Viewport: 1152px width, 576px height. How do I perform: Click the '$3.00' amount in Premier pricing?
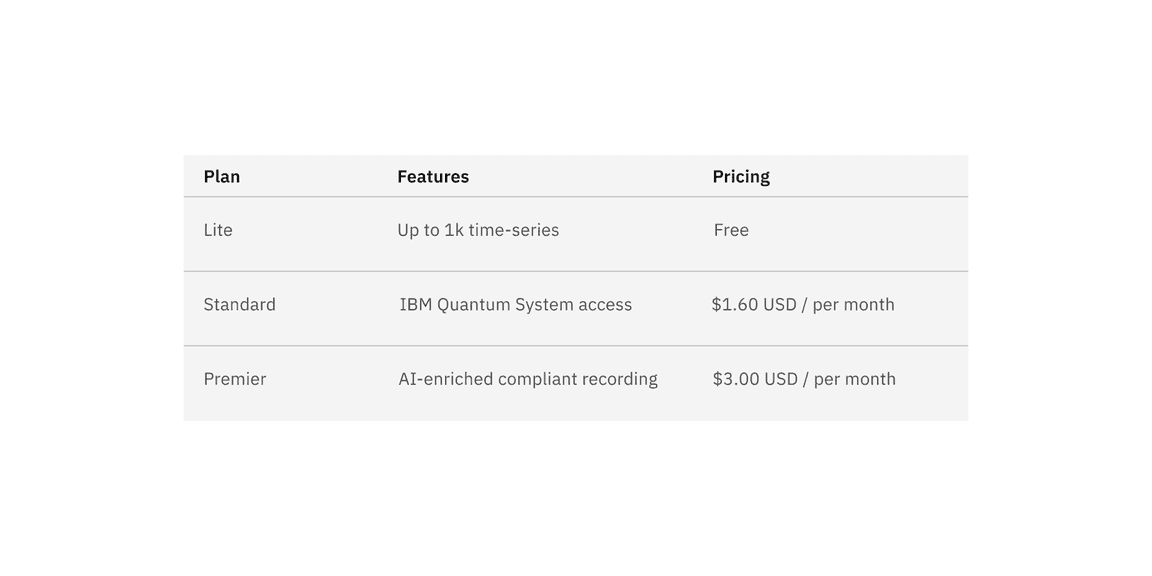coord(736,379)
